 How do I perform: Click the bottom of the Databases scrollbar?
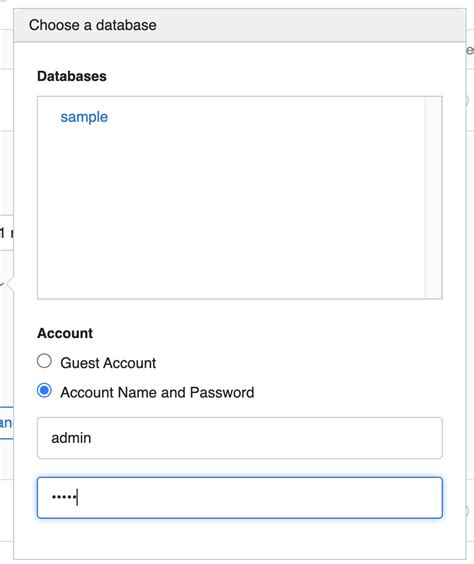point(433,293)
